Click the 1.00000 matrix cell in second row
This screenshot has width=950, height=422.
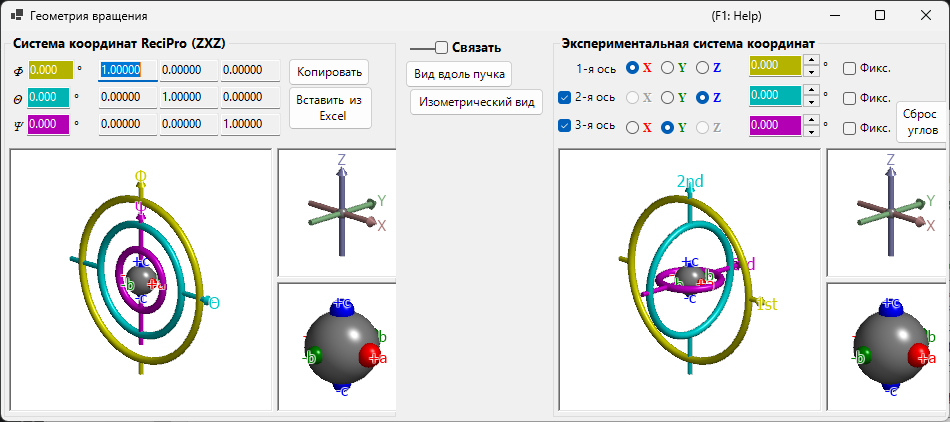[x=189, y=97]
